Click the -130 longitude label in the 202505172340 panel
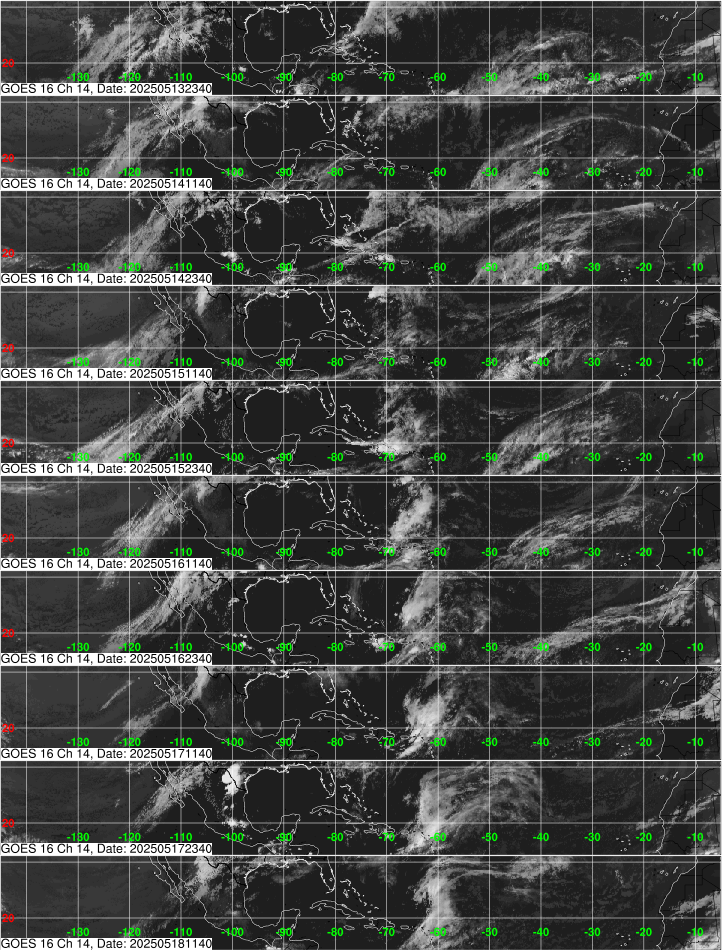The image size is (722, 950). [x=78, y=837]
